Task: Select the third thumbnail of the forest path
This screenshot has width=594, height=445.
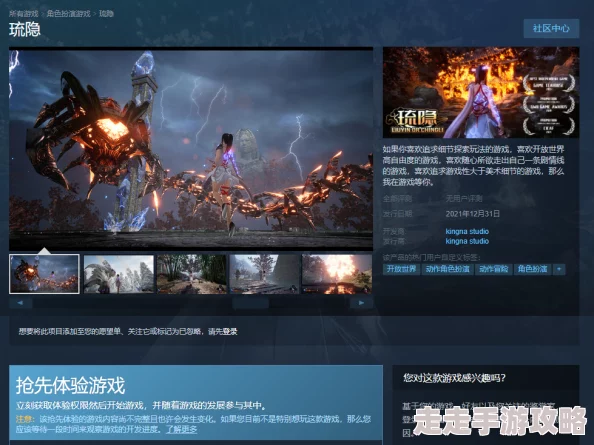Action: click(192, 274)
